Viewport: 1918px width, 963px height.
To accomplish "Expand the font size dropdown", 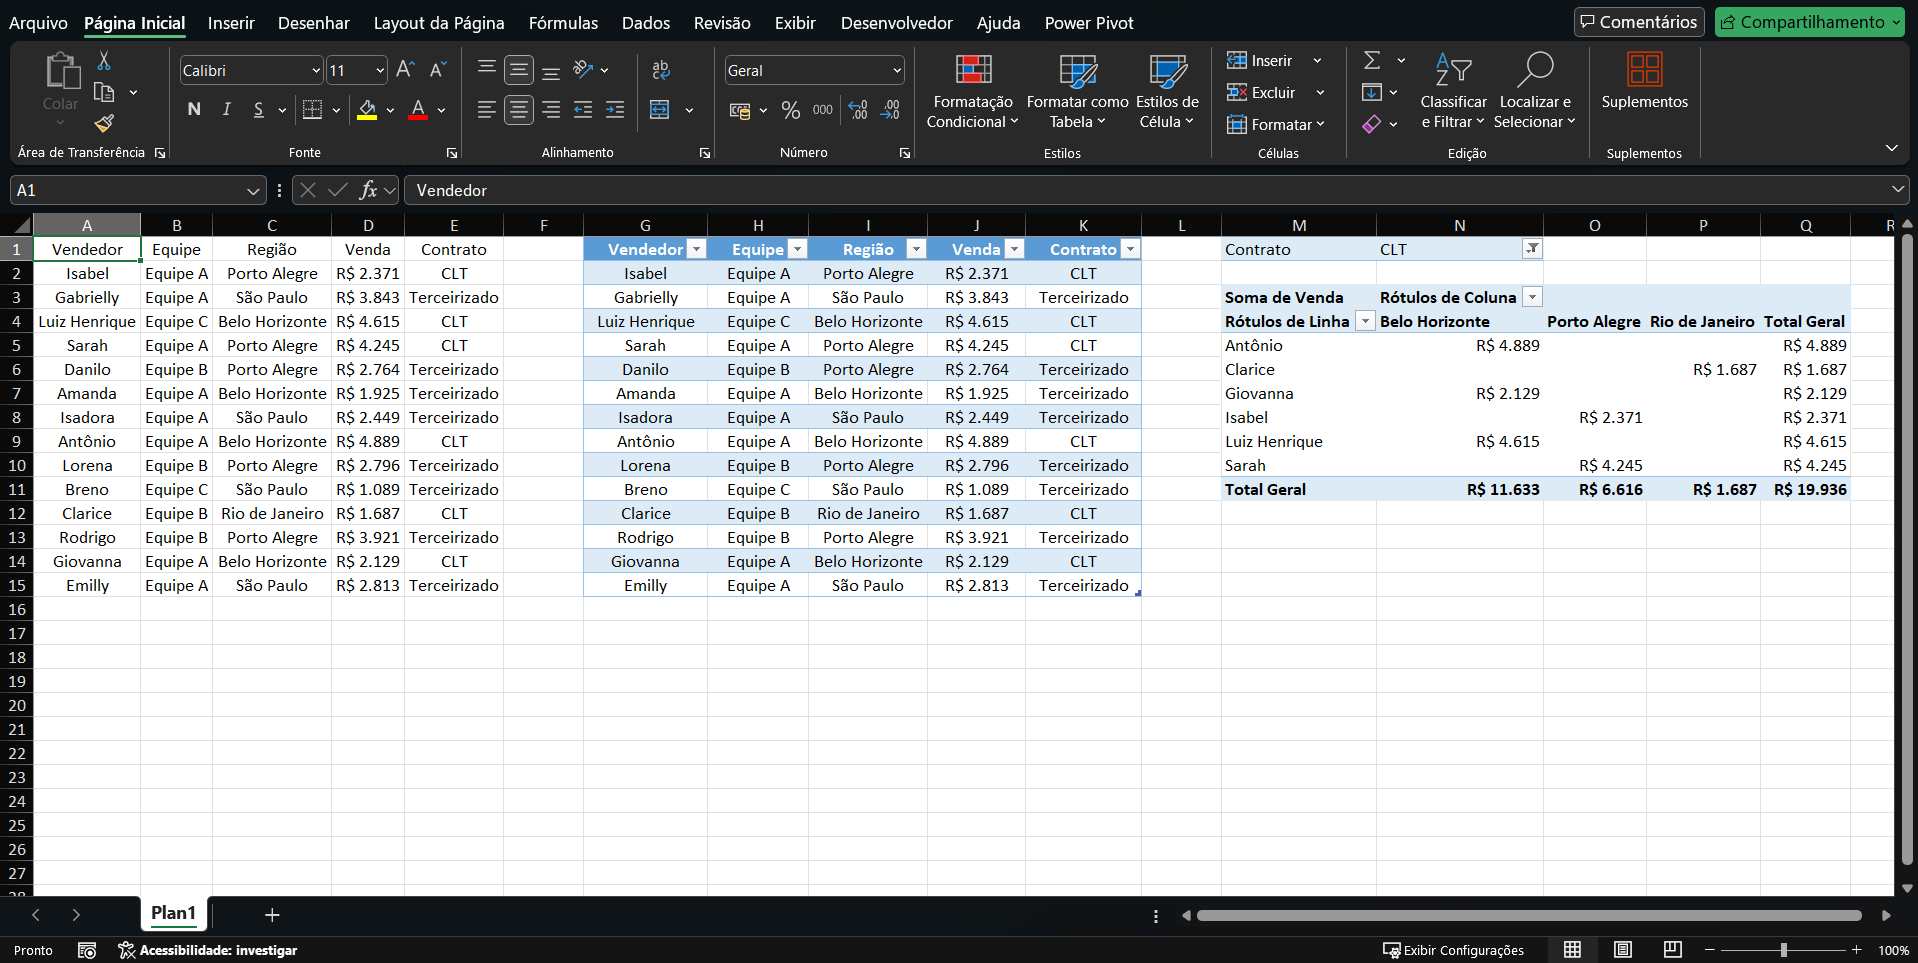I will tap(380, 70).
